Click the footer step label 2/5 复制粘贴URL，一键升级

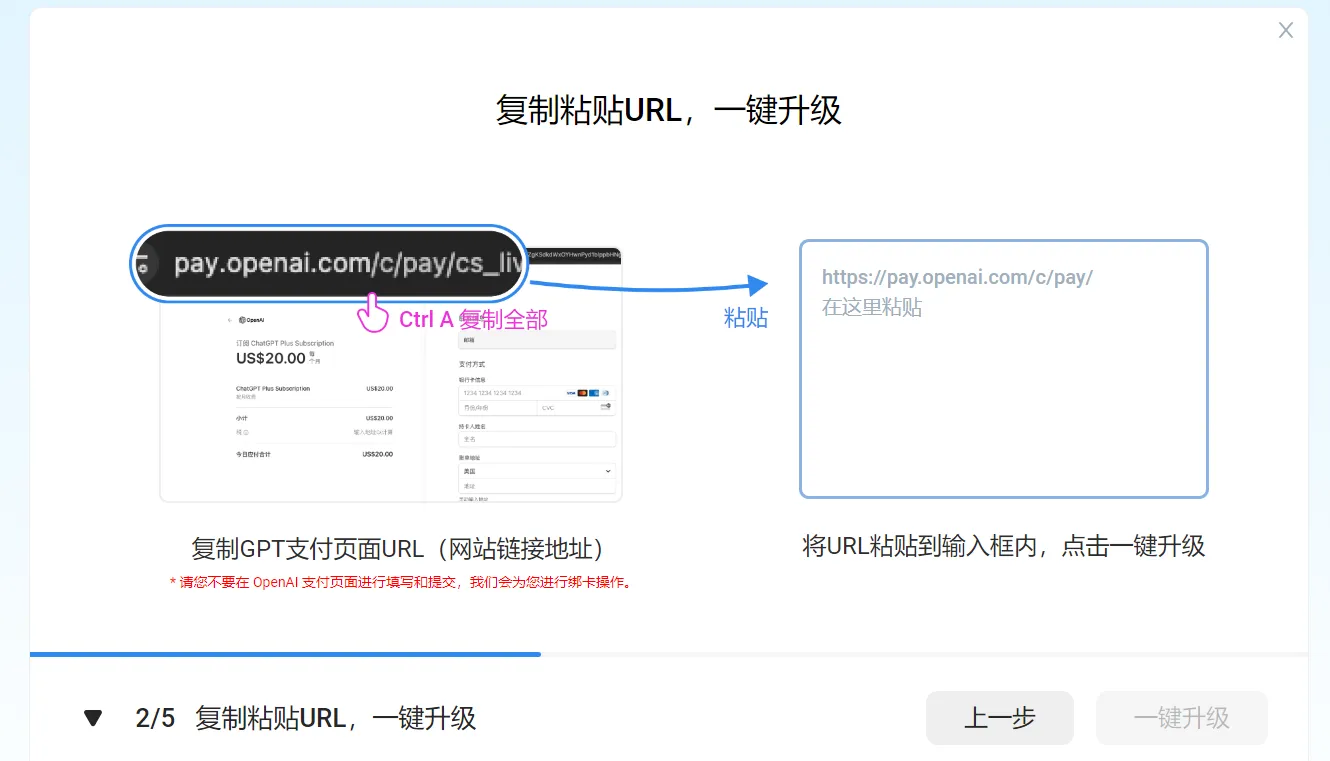(x=306, y=718)
